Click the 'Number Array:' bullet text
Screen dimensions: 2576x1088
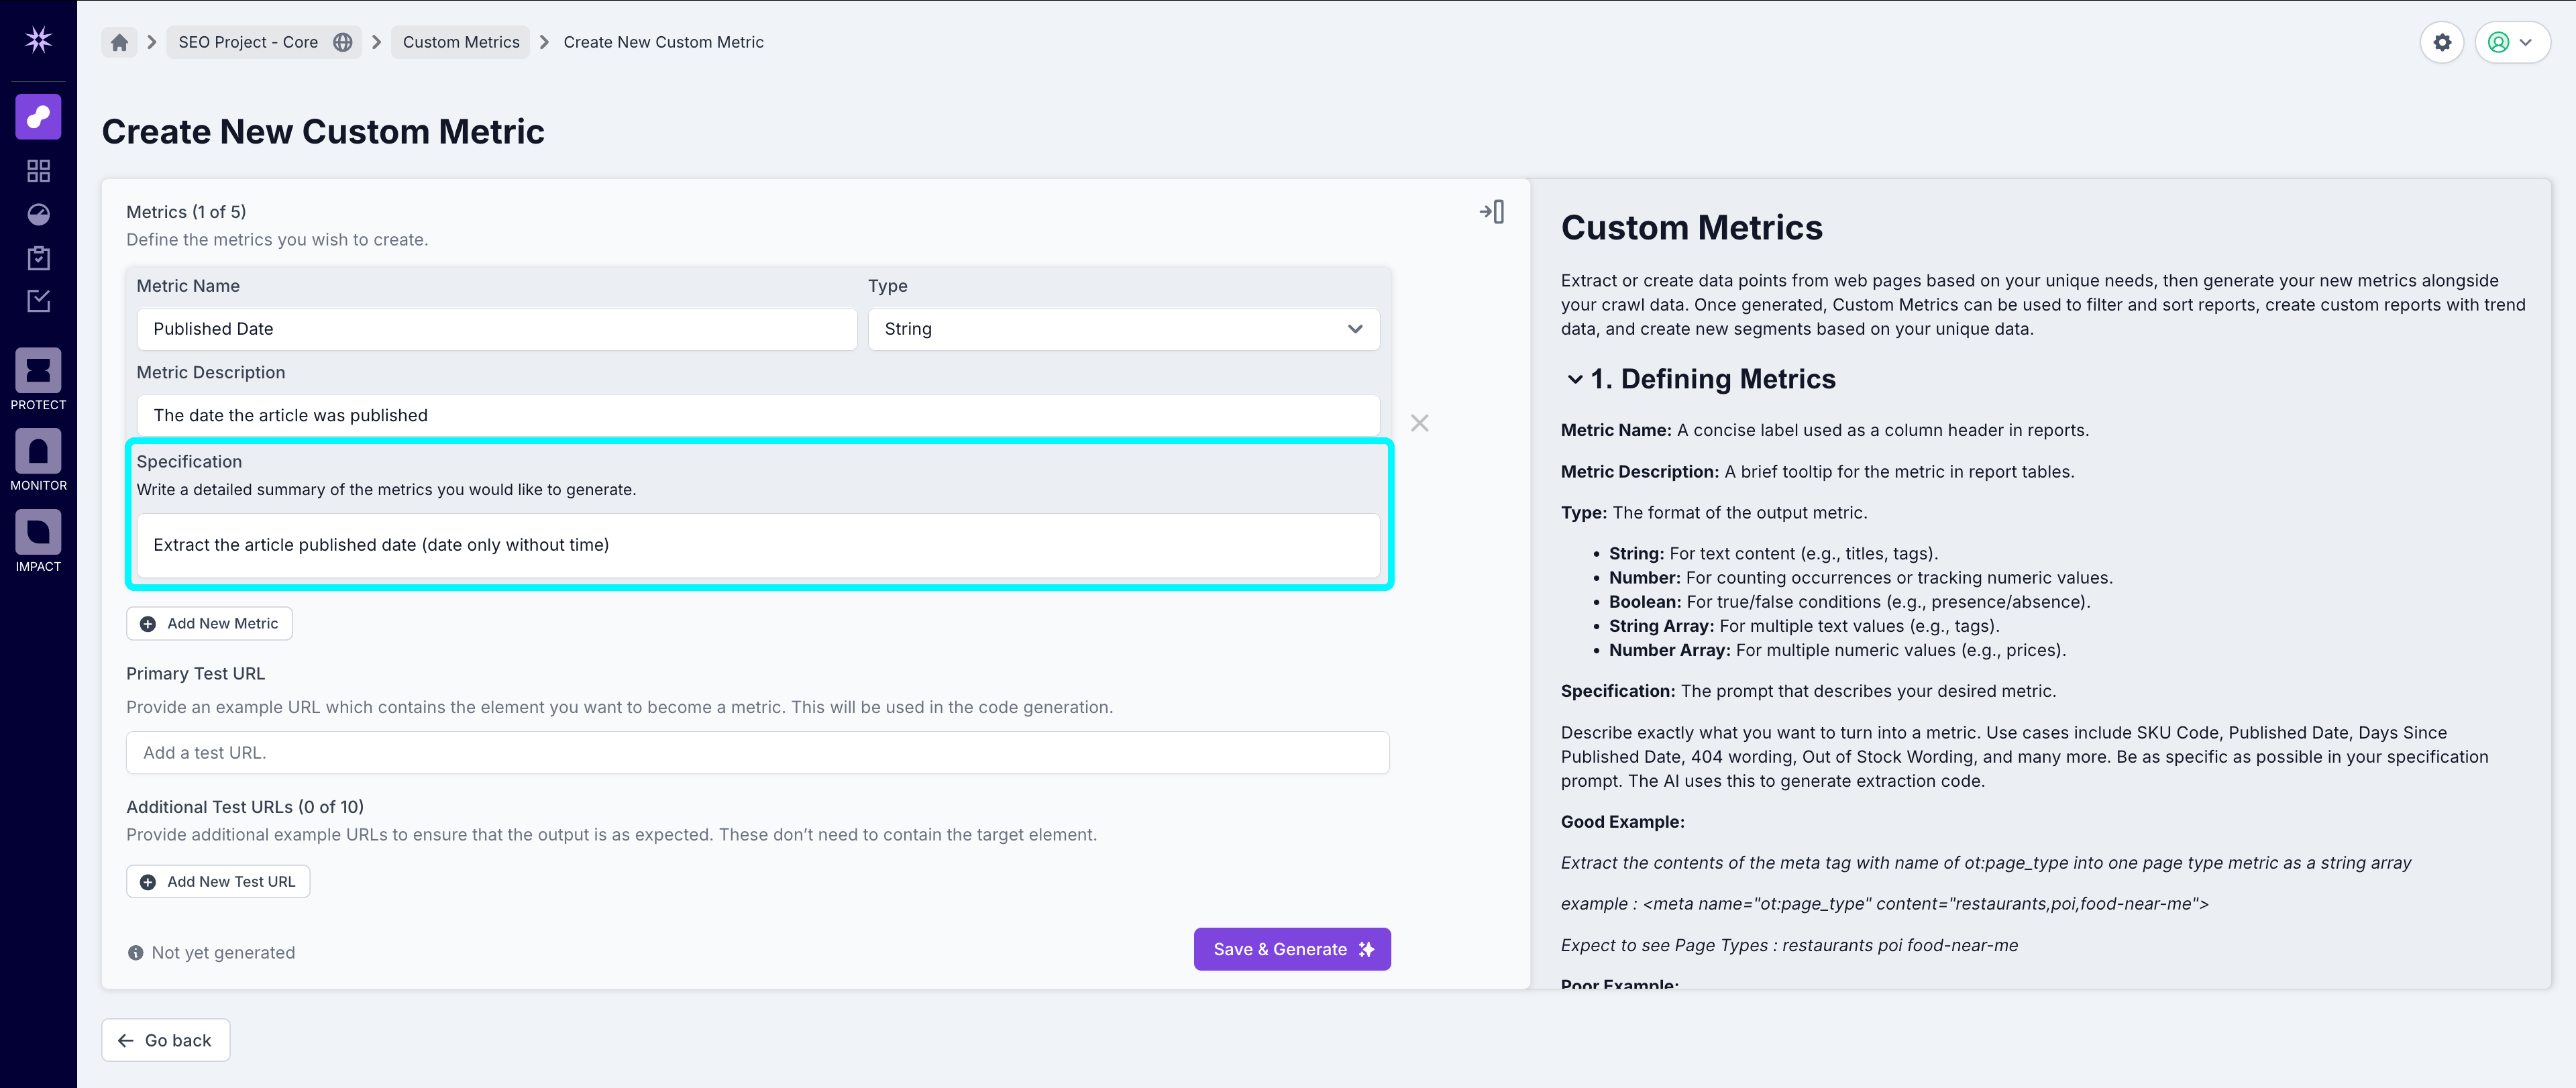coord(1669,650)
